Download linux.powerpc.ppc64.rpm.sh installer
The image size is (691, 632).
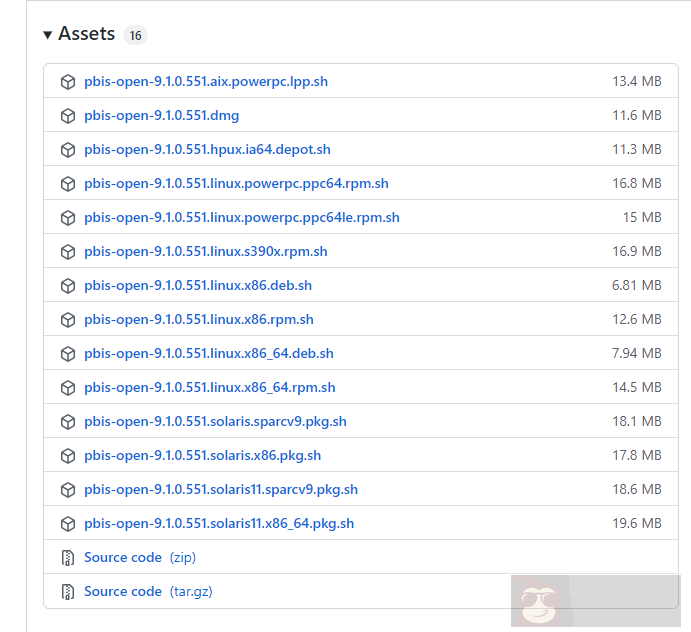coord(236,183)
